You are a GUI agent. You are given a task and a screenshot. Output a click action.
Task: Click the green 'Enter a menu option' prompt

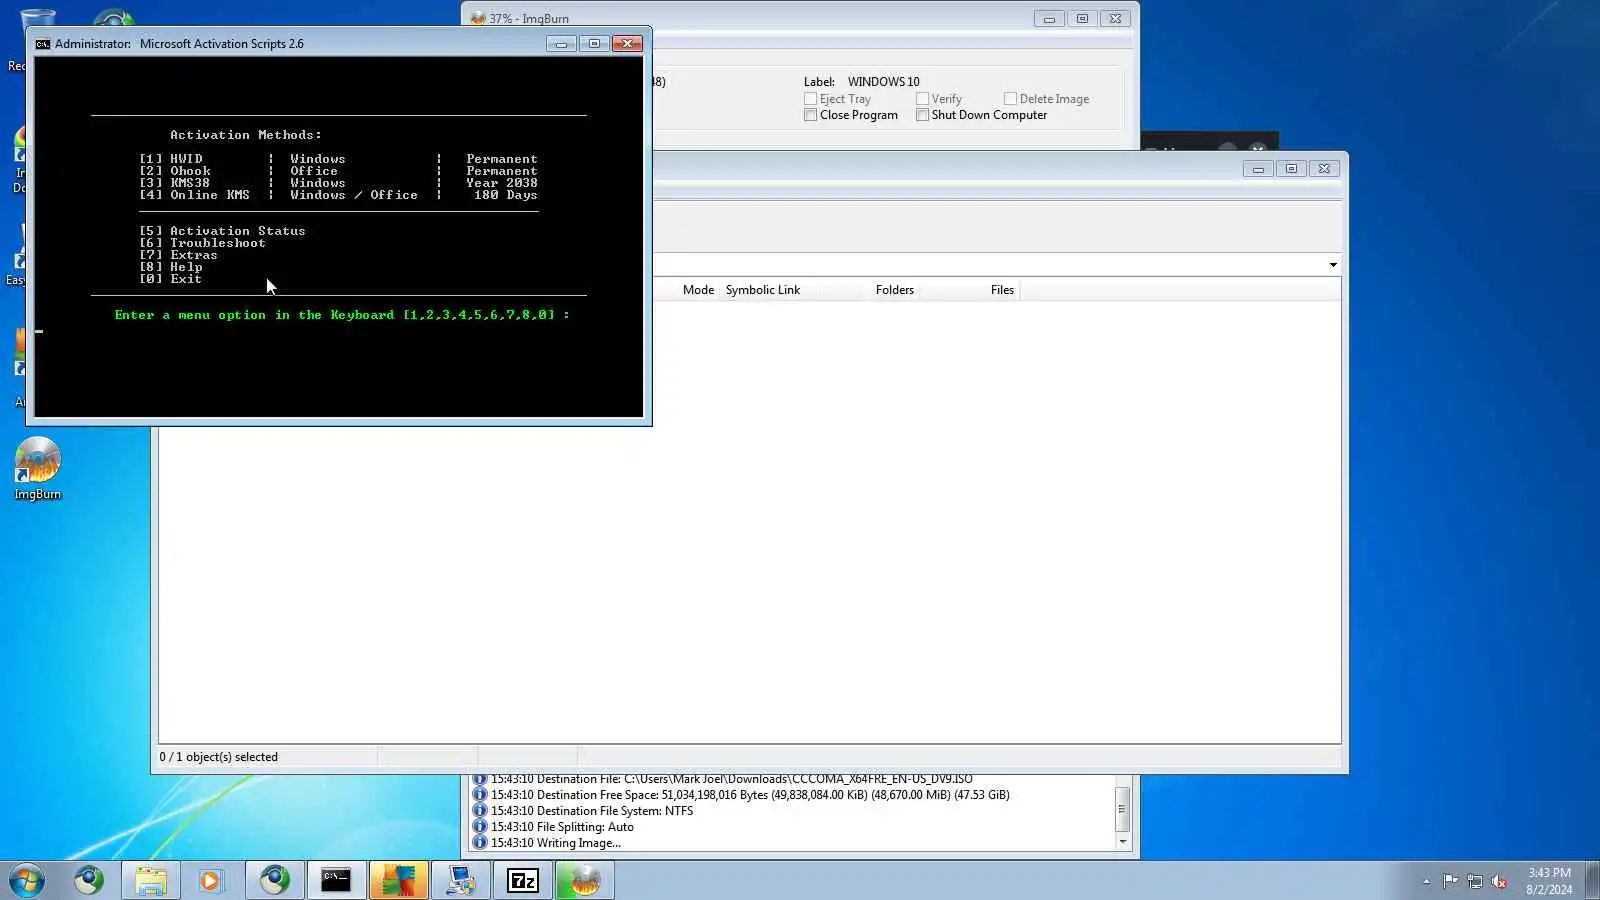342,315
